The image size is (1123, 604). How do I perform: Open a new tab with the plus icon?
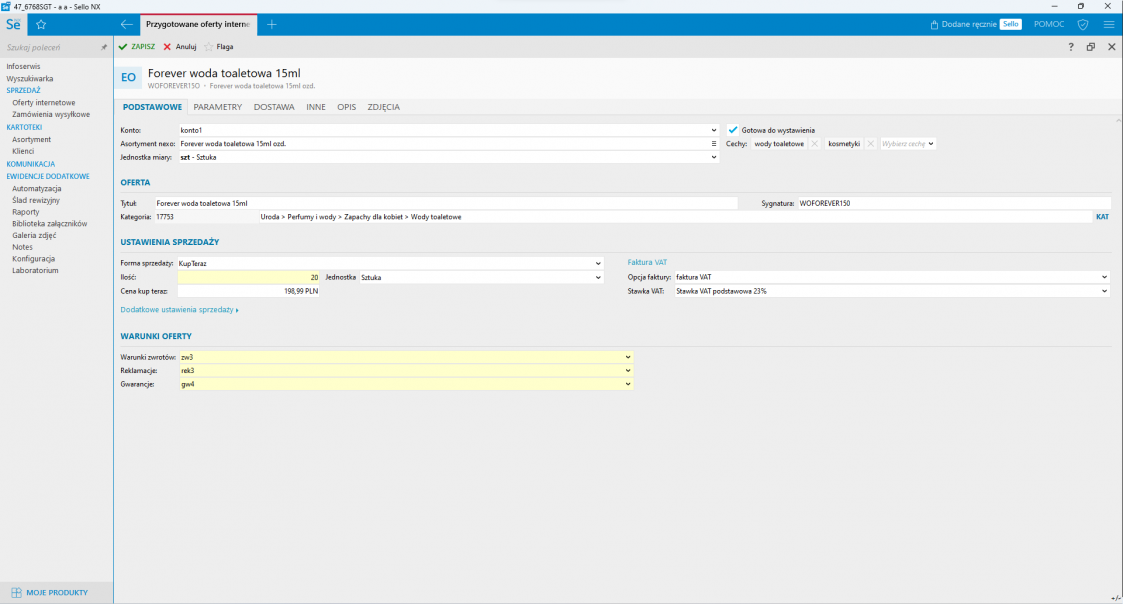[272, 24]
